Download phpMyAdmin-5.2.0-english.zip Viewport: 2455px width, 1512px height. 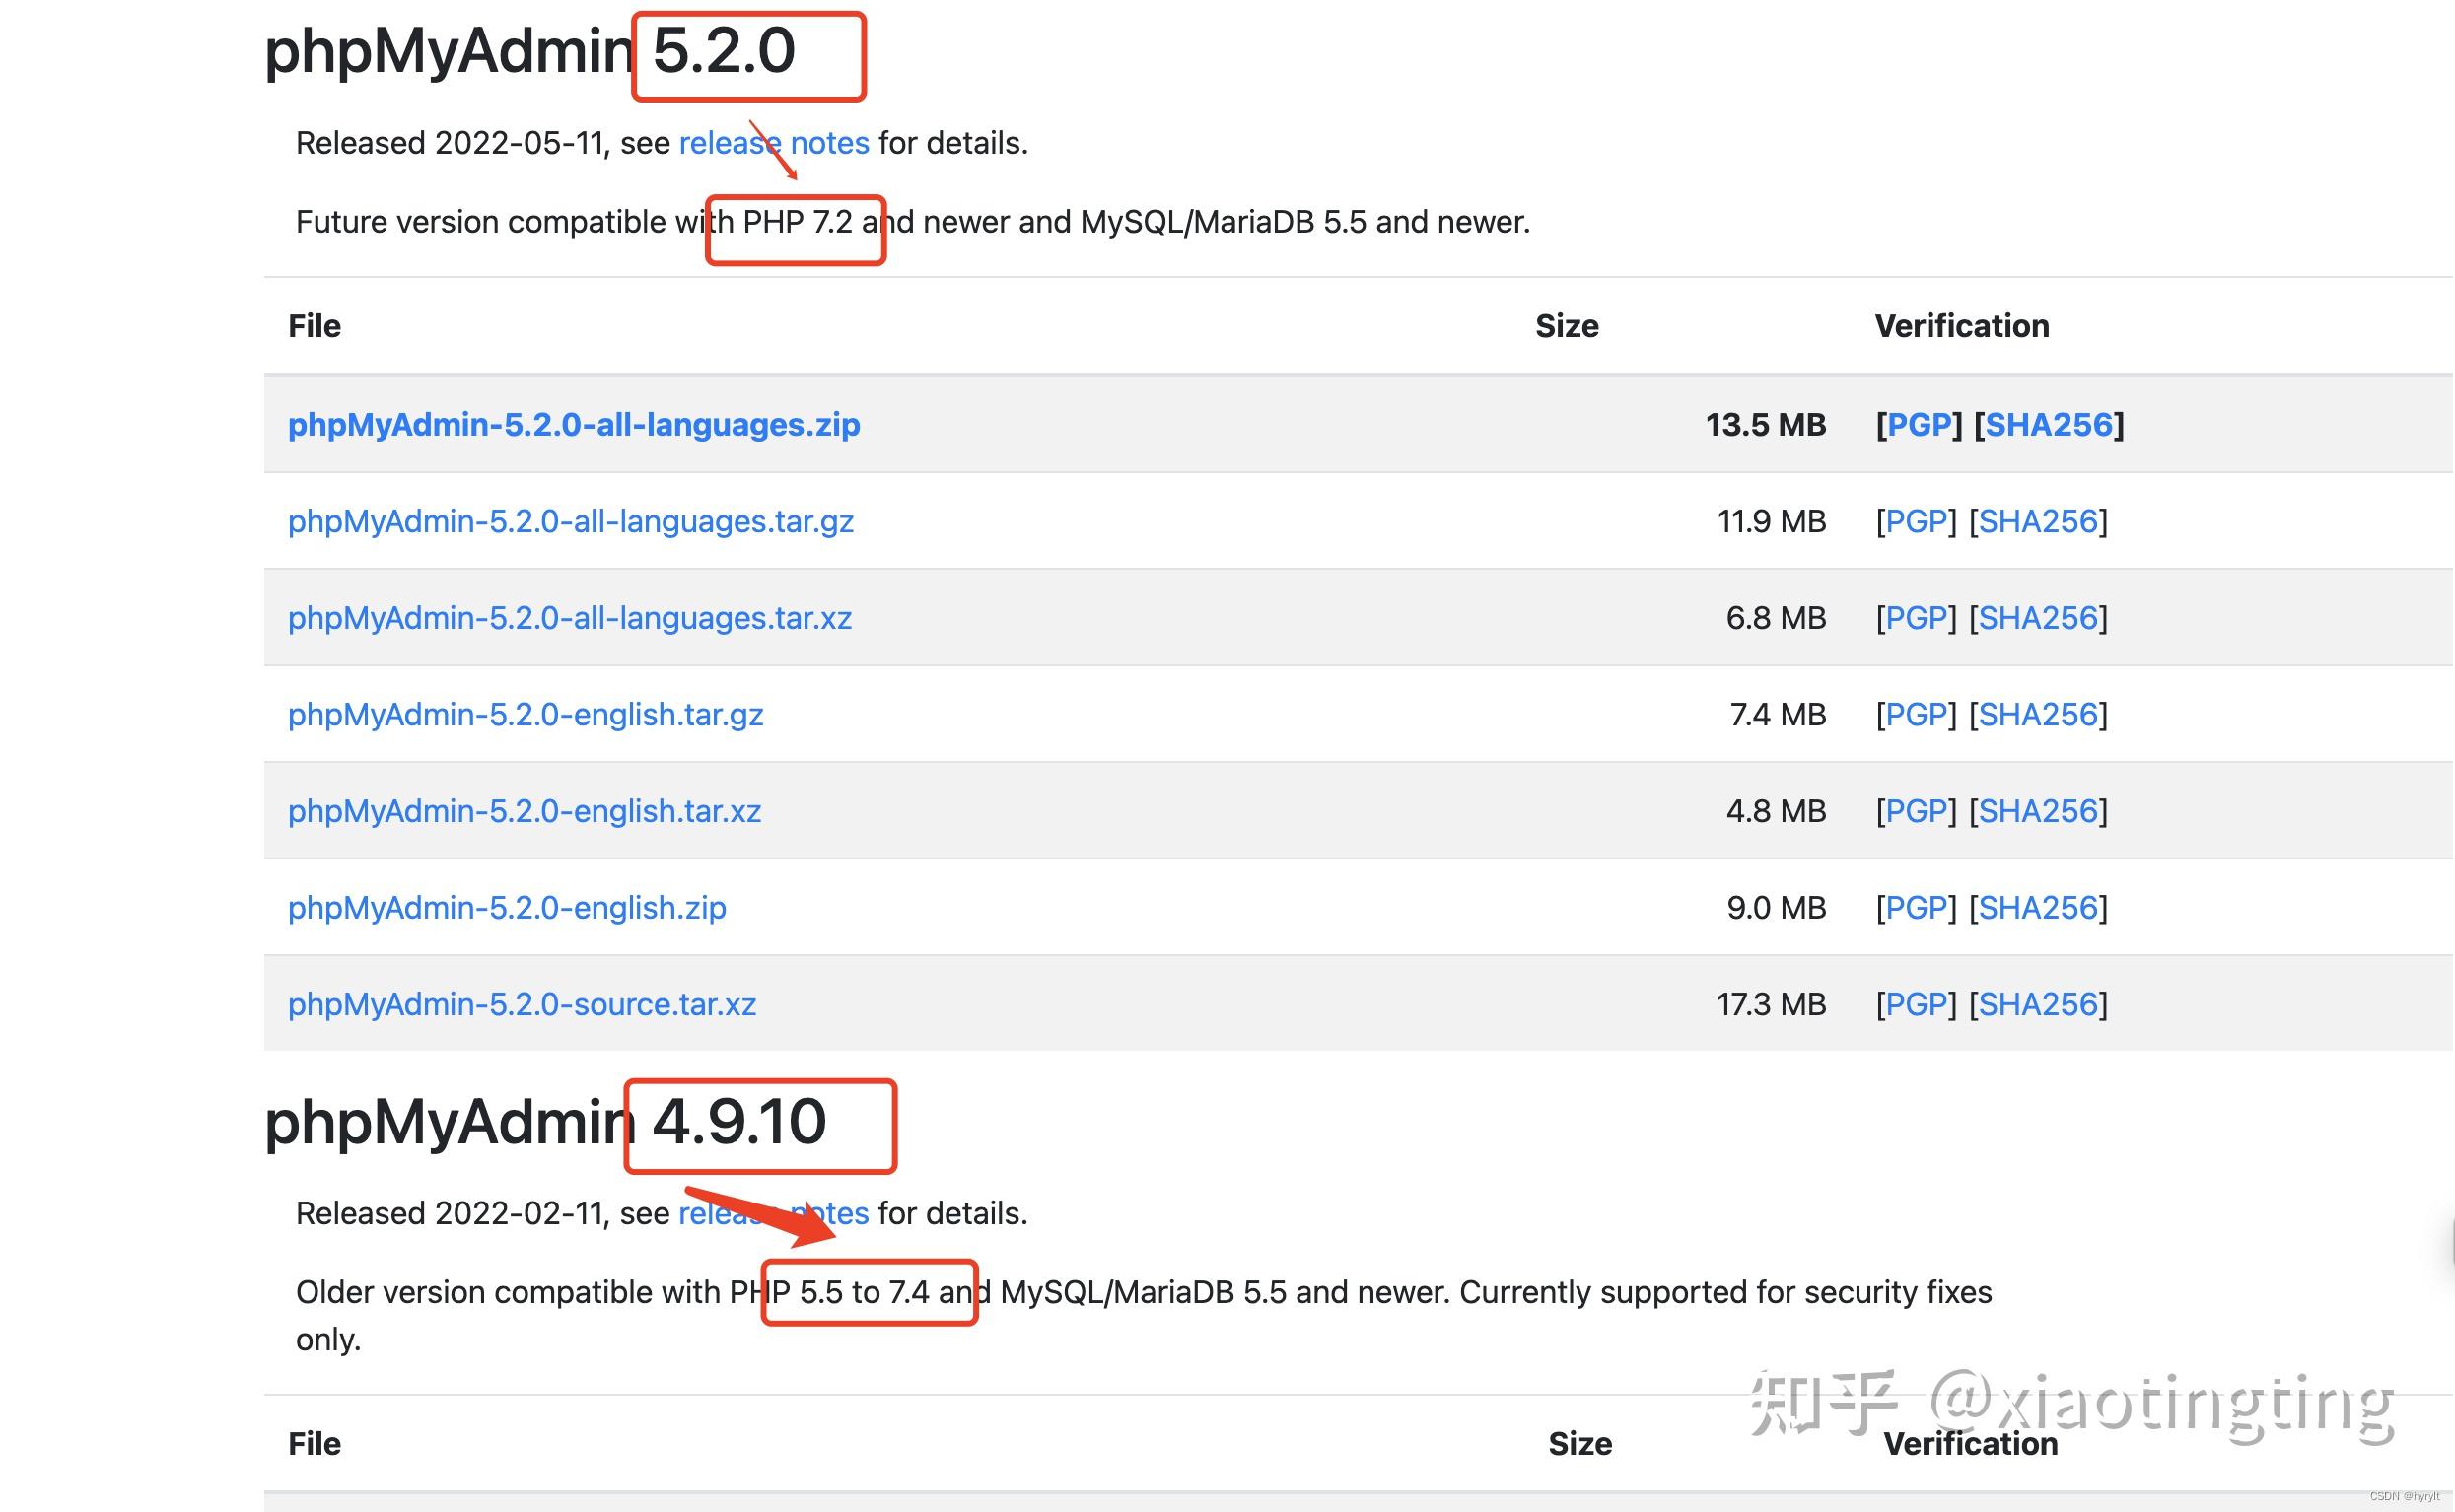pyautogui.click(x=506, y=908)
